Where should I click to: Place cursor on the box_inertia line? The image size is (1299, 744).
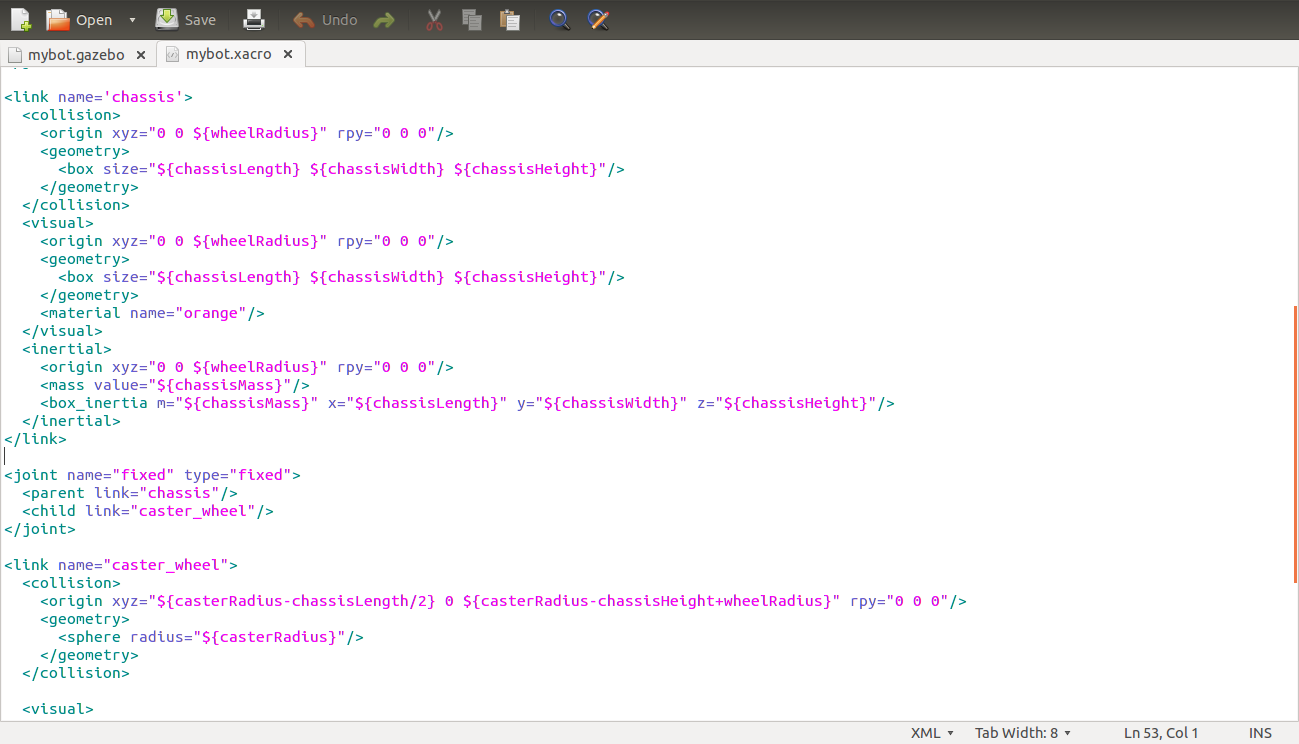467,403
